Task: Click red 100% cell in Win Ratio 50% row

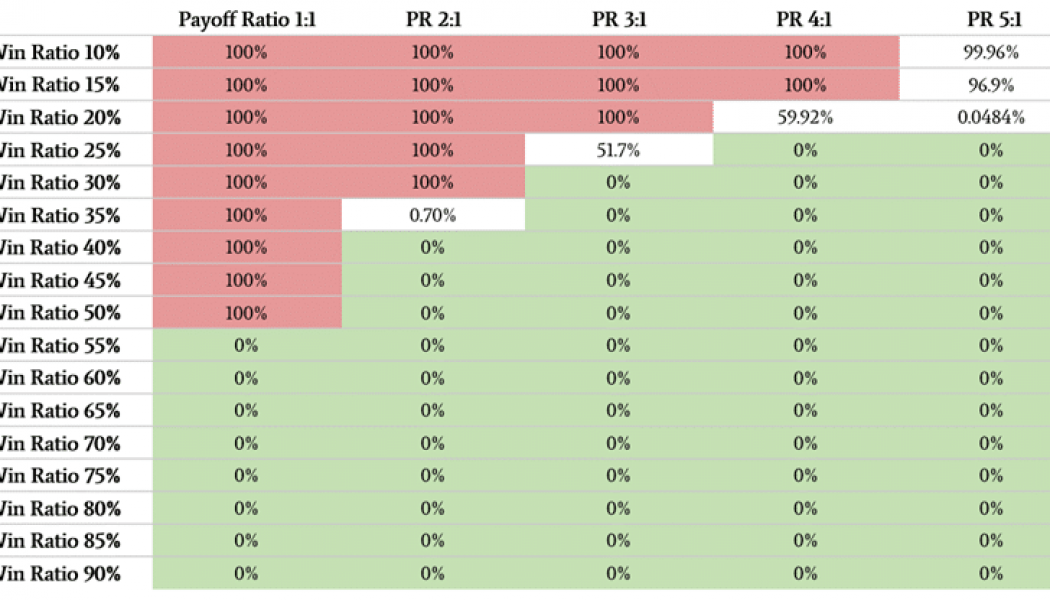Action: 247,313
